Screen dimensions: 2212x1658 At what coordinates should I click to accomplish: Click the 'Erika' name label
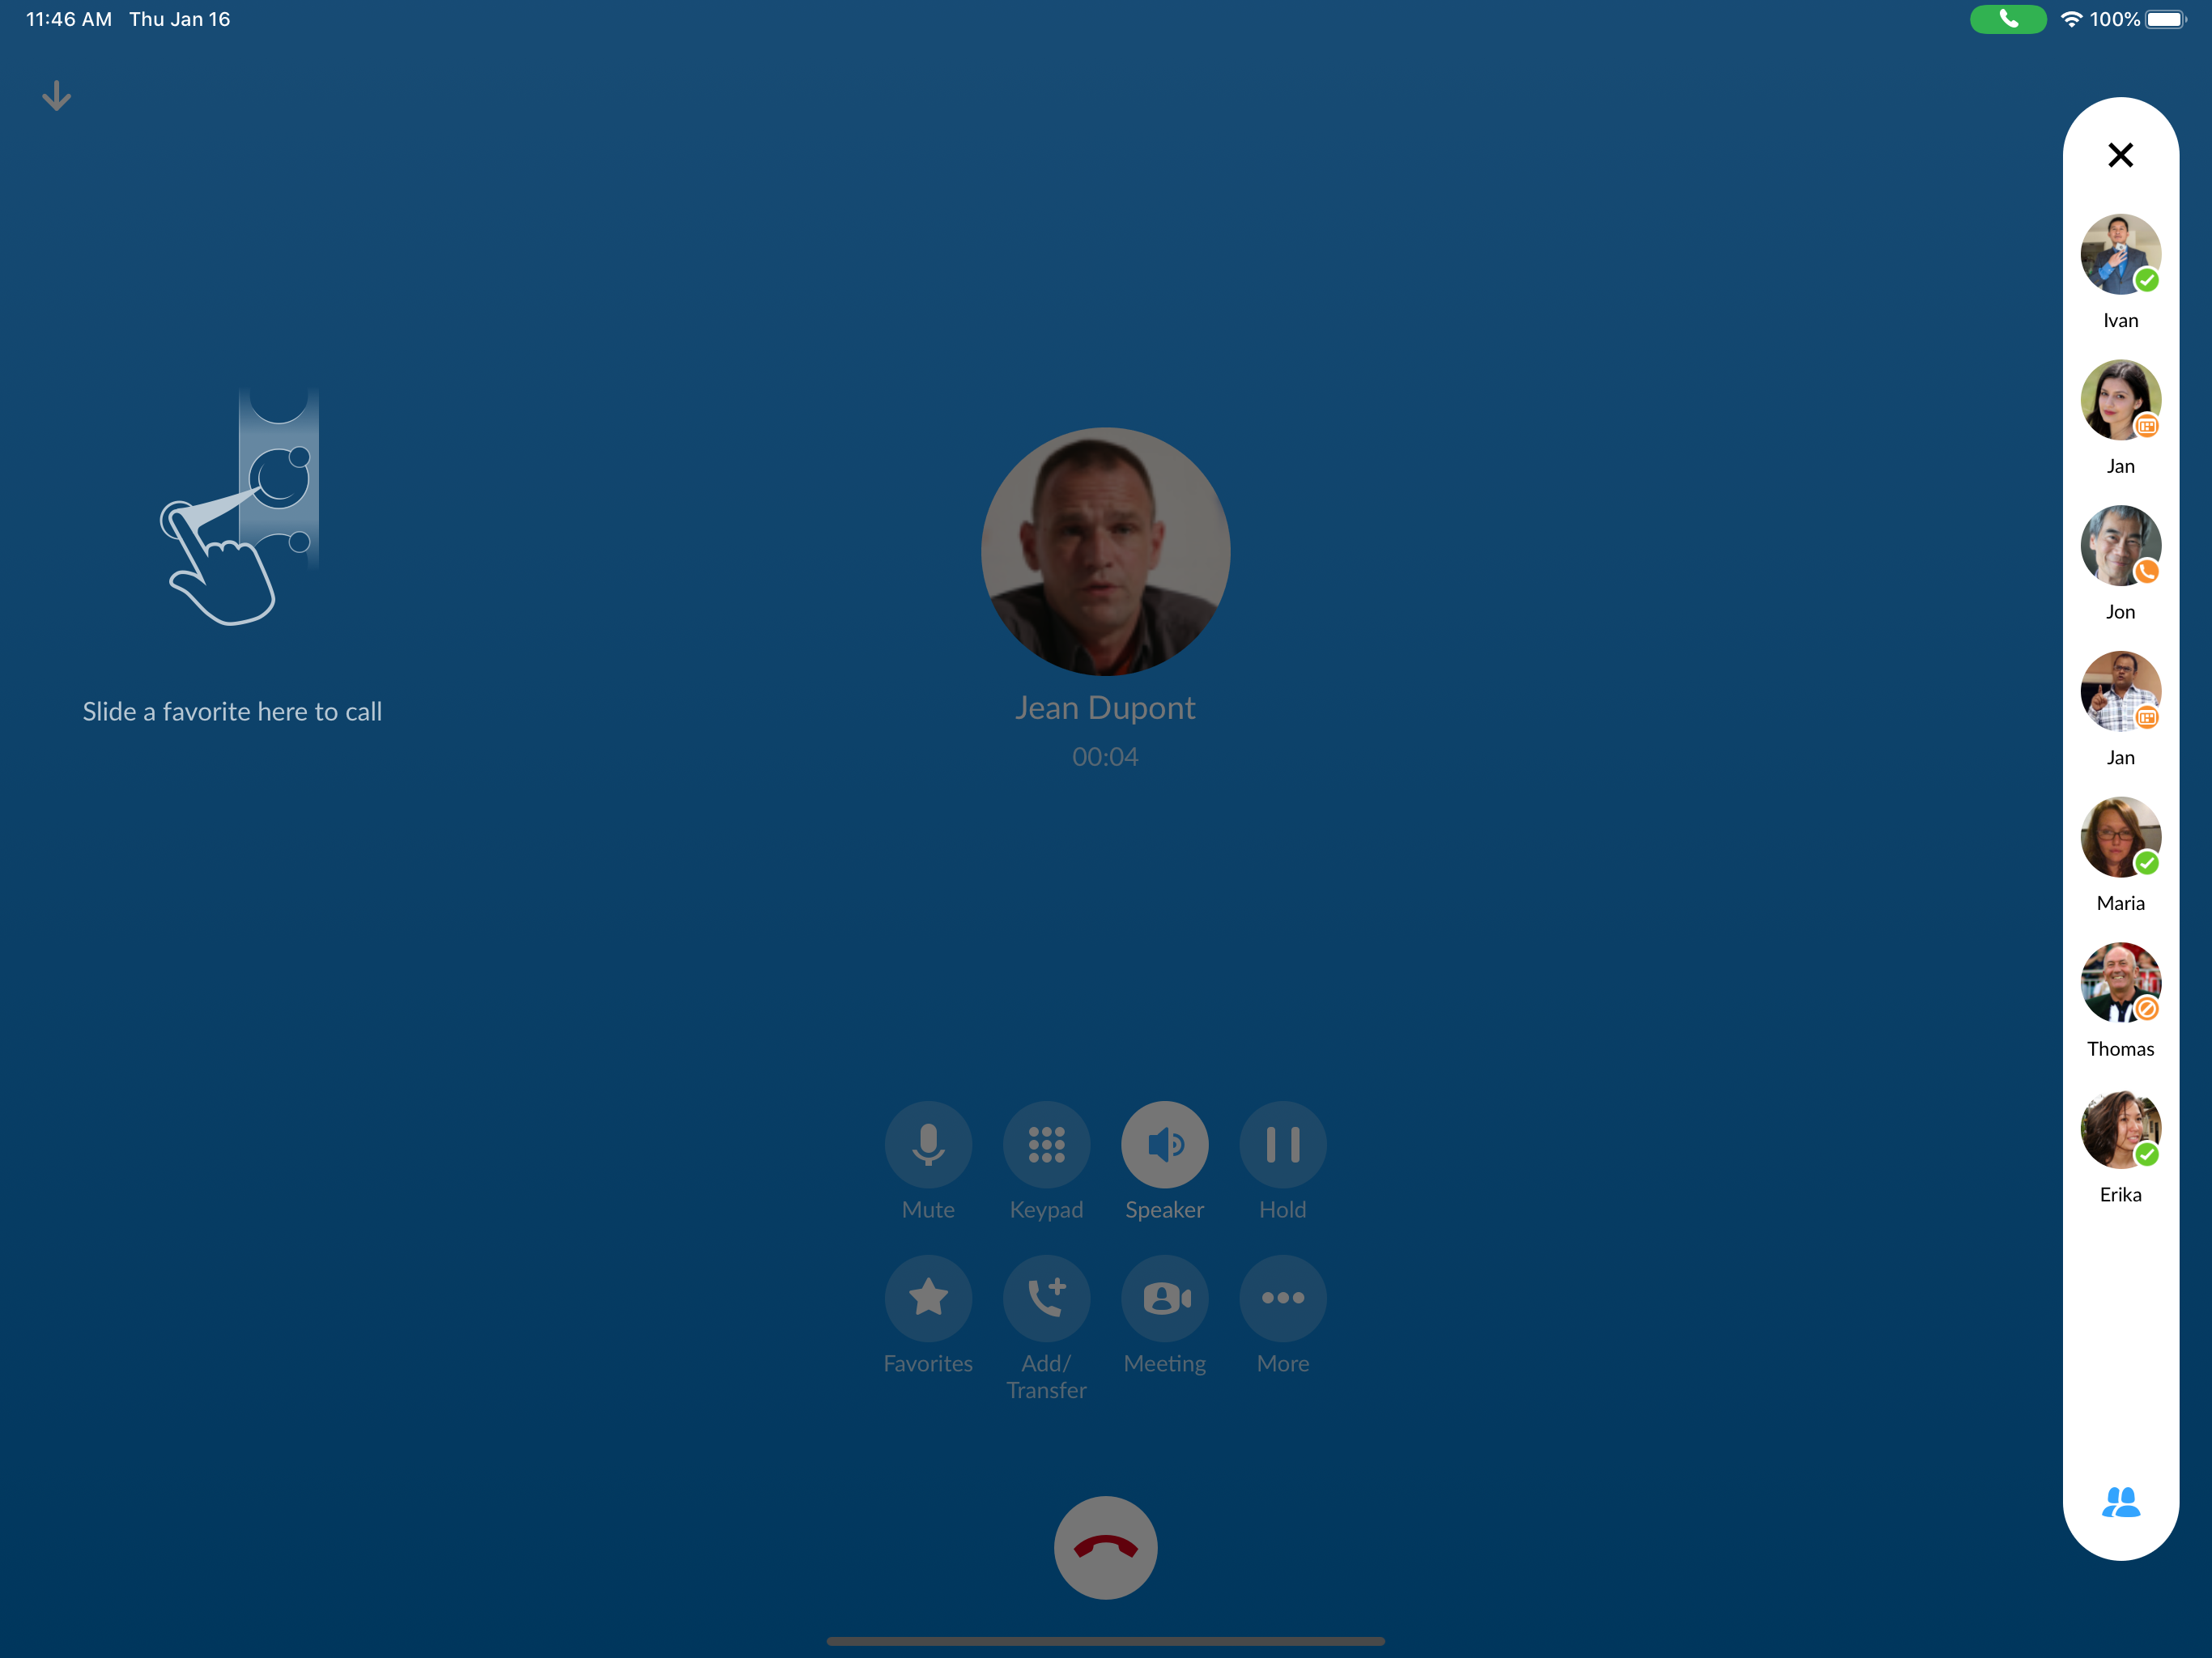tap(2120, 1195)
